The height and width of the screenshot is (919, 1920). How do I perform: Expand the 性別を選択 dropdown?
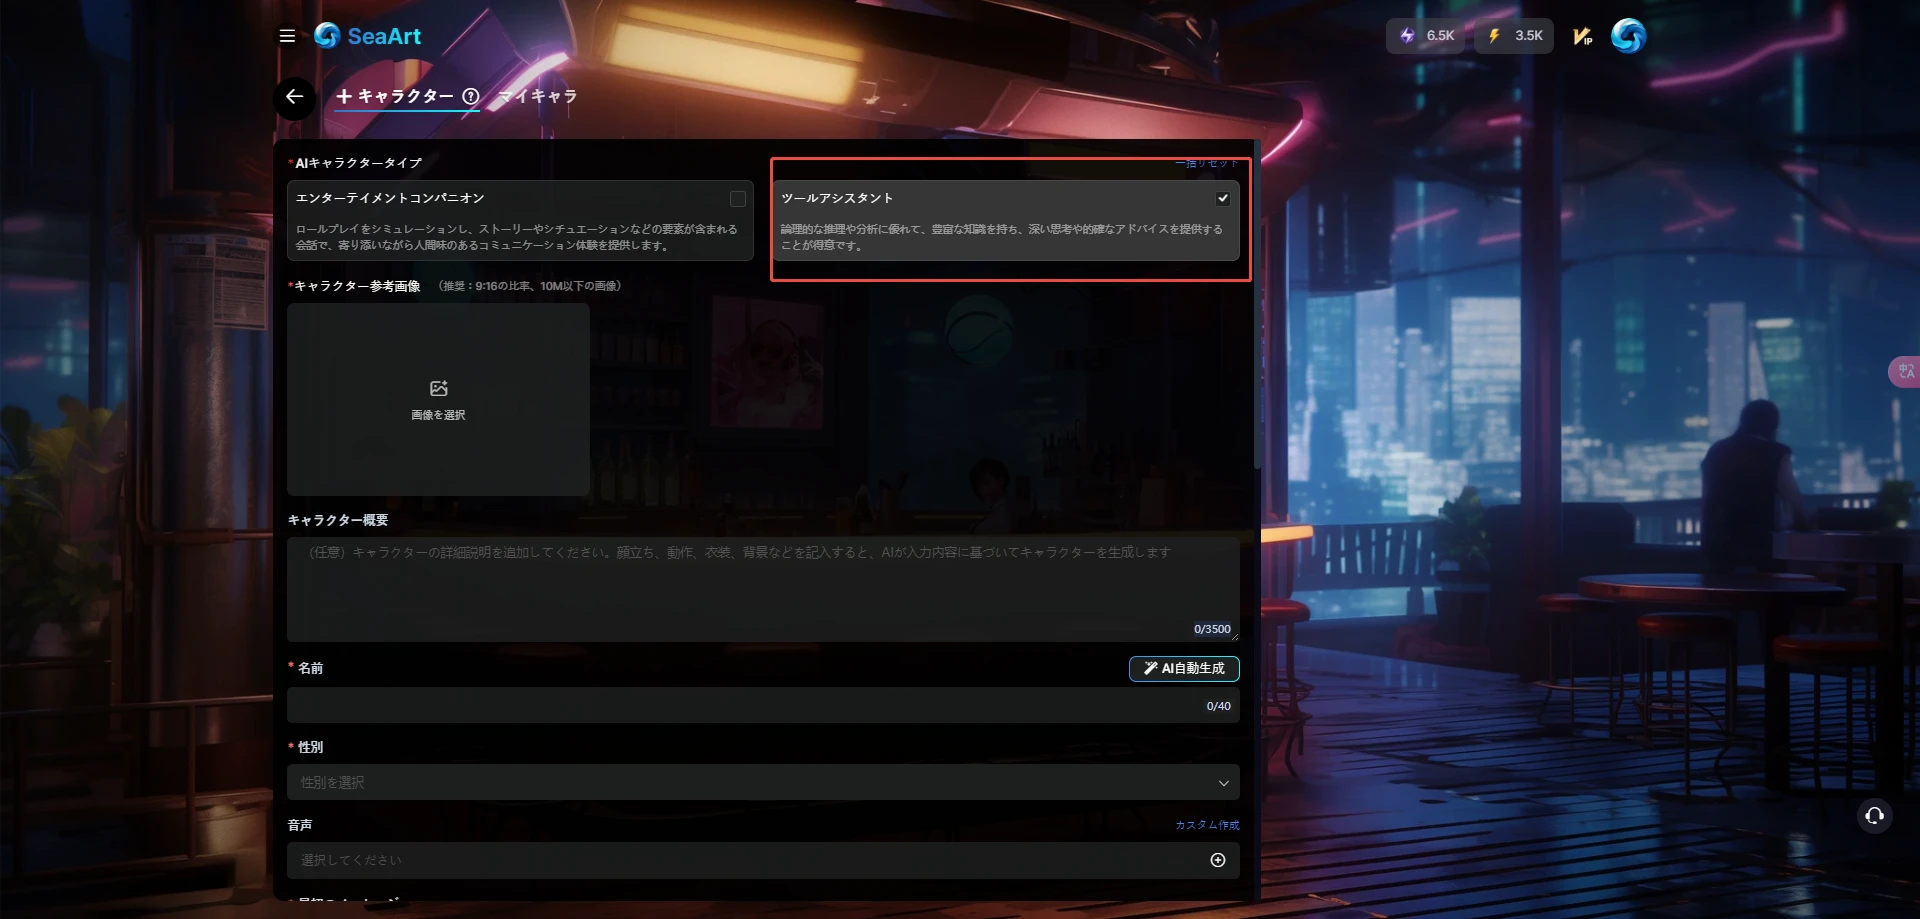pos(762,782)
